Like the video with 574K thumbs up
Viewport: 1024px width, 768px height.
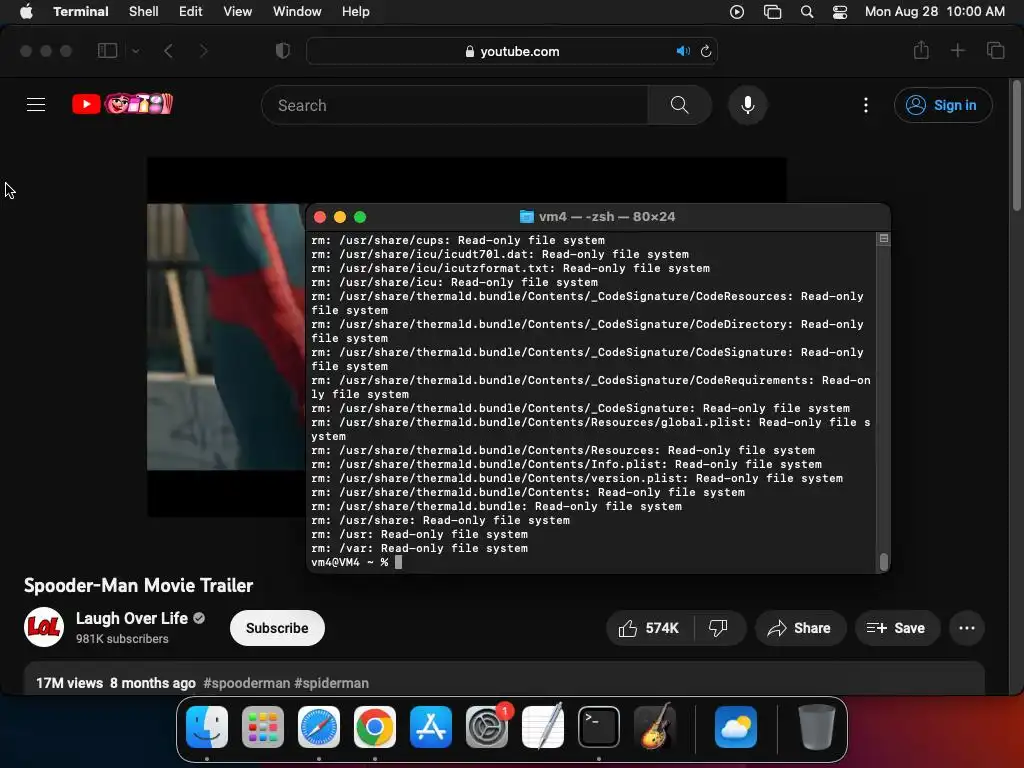[x=649, y=628]
